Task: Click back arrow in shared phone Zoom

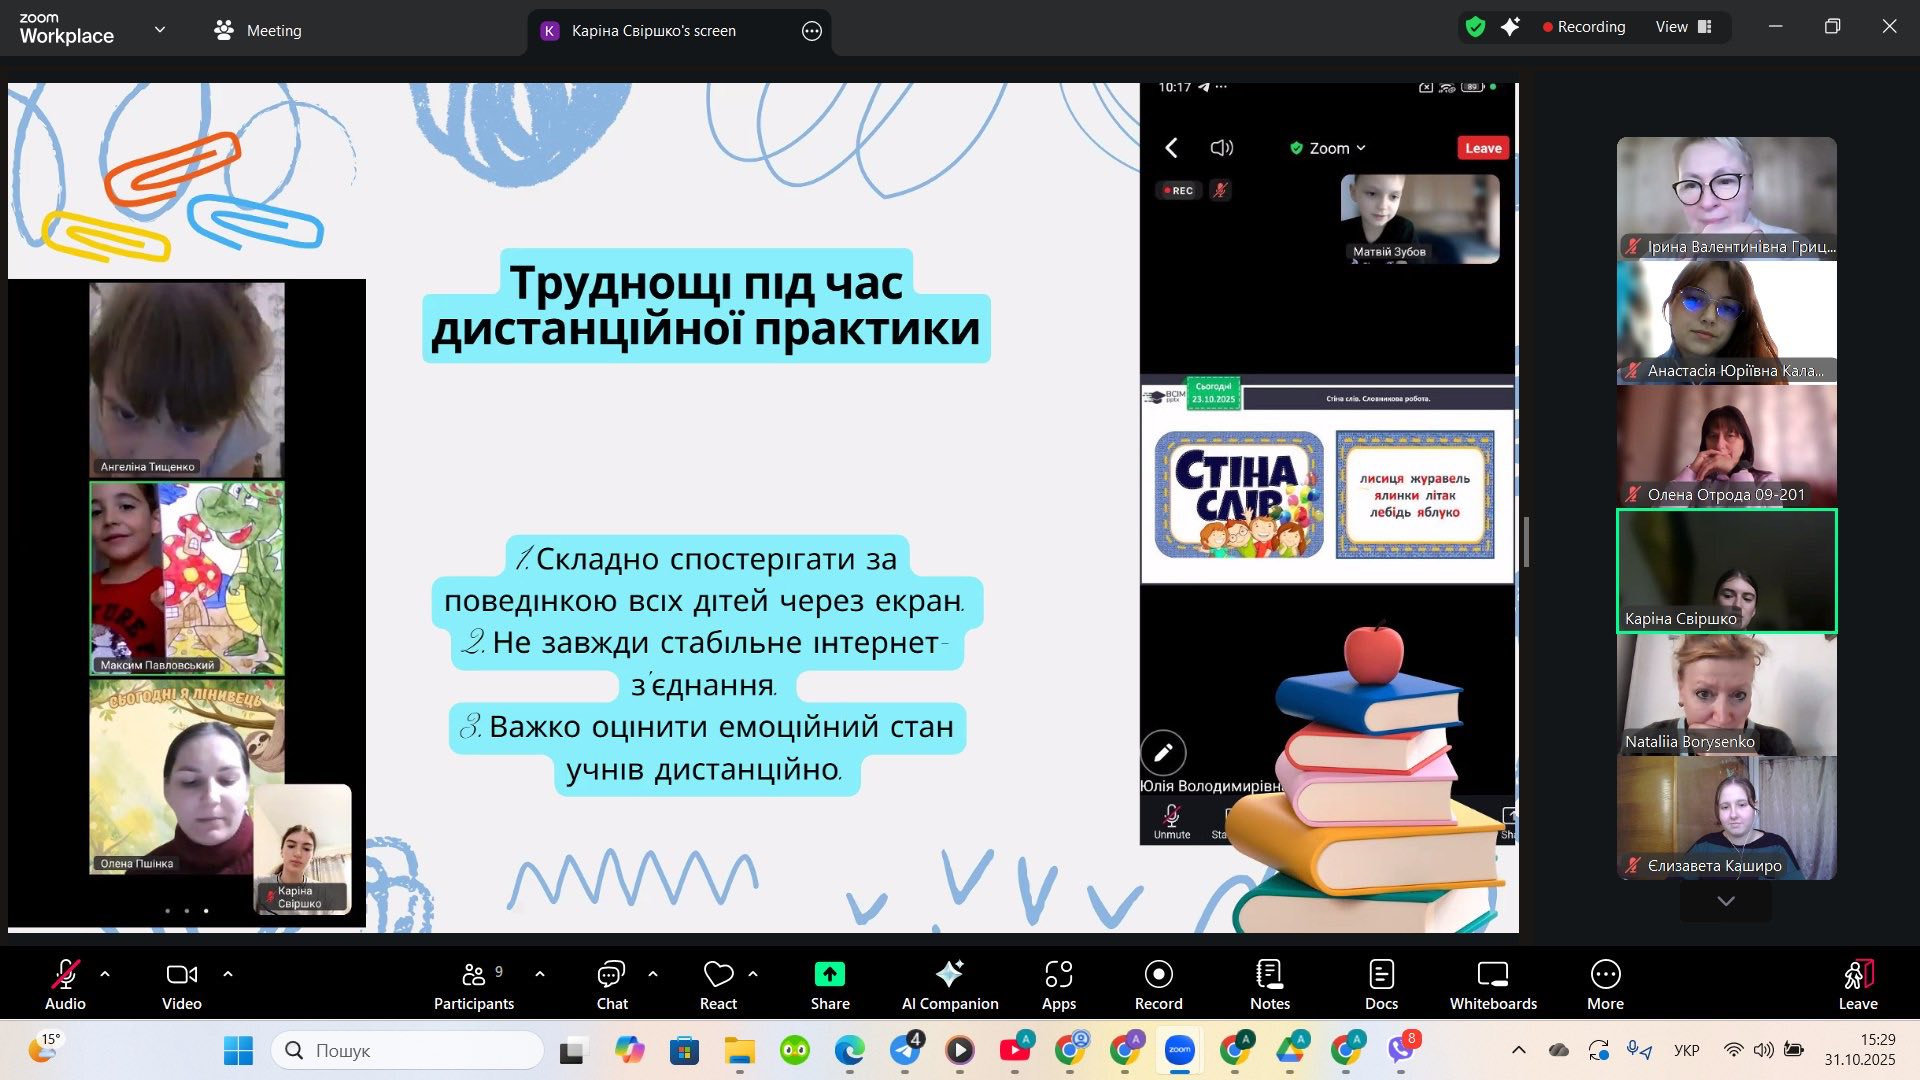Action: pyautogui.click(x=1171, y=148)
